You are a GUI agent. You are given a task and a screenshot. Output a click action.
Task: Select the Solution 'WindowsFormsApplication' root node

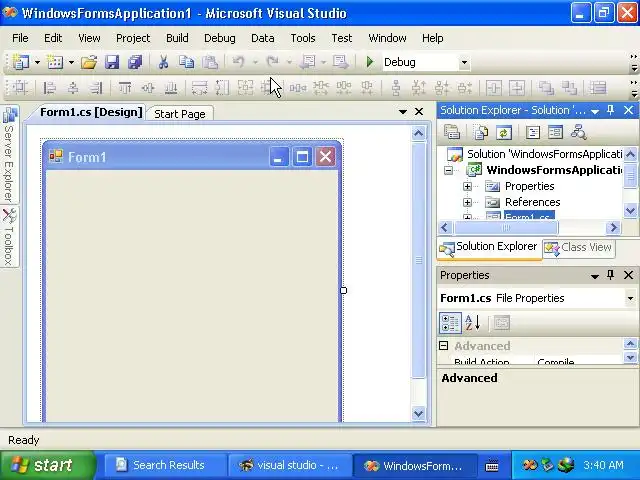pyautogui.click(x=544, y=154)
